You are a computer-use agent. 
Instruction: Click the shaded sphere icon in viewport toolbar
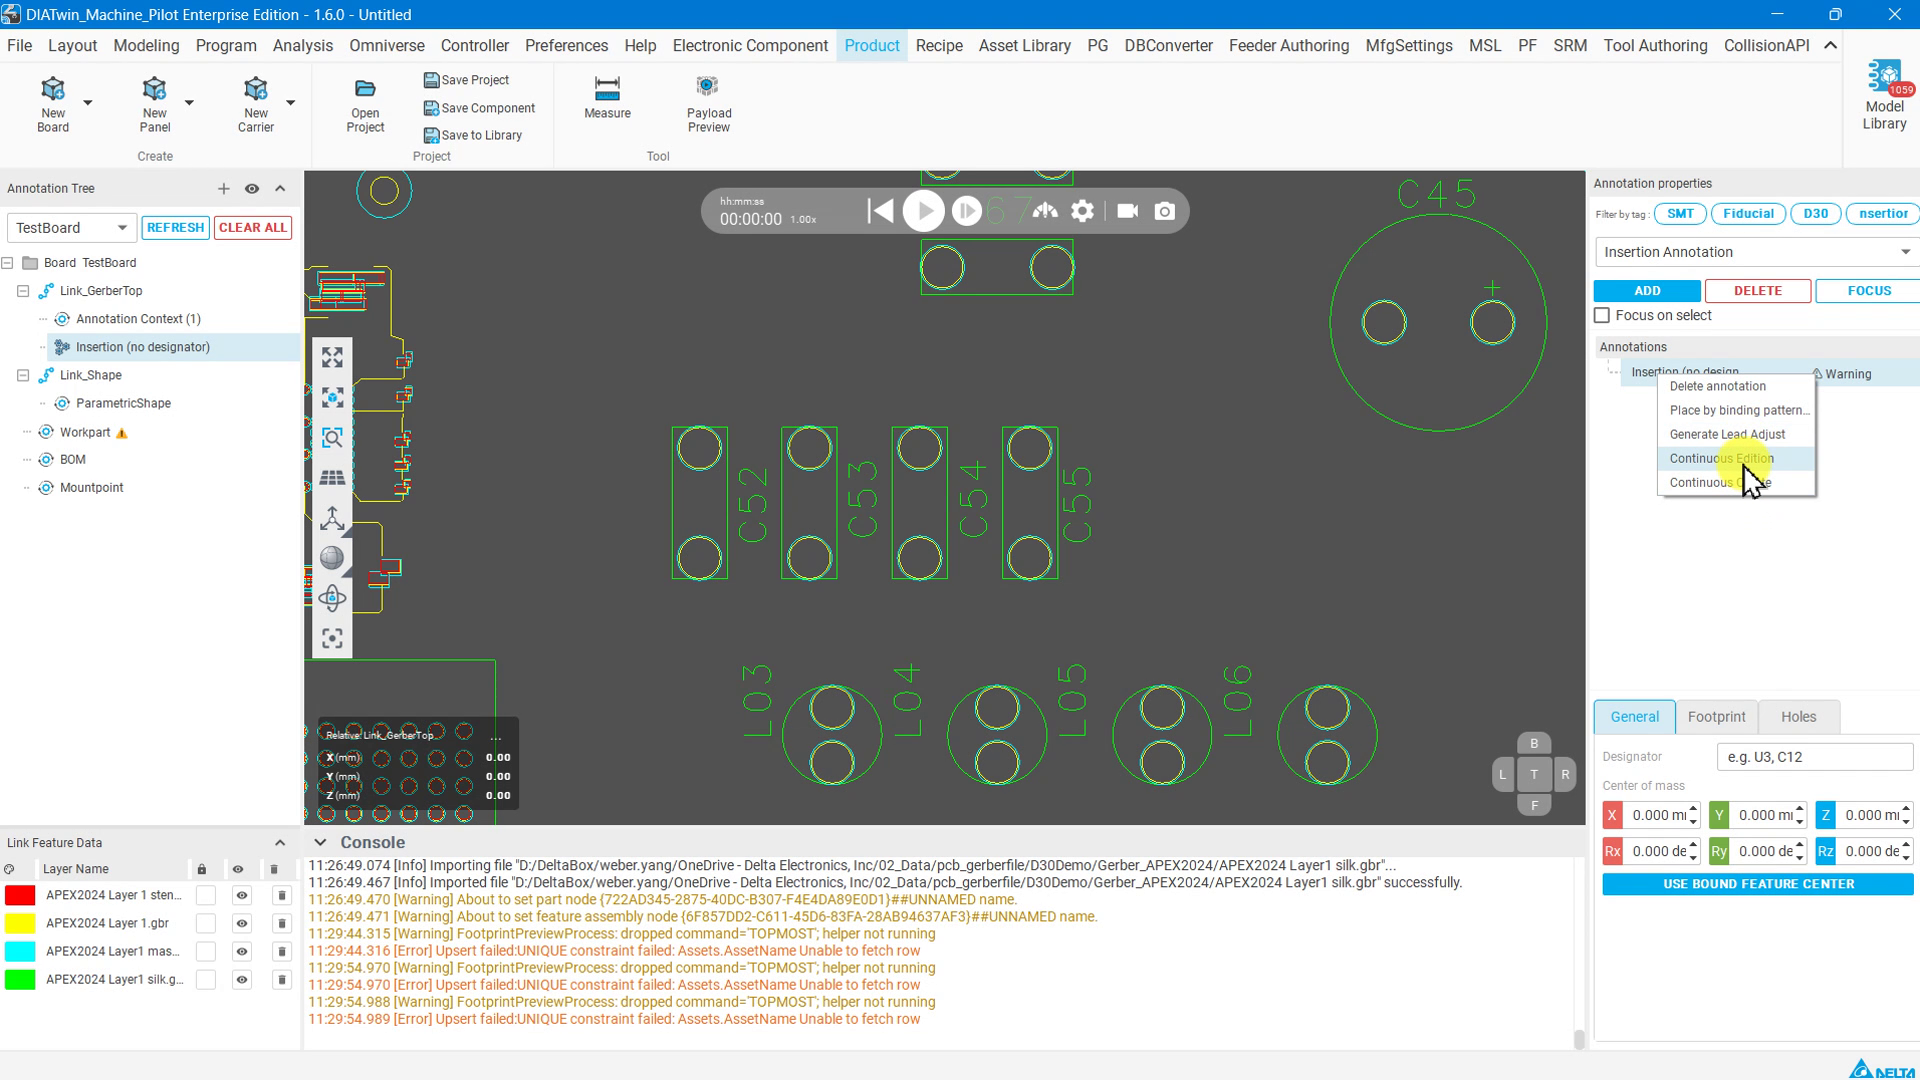point(332,558)
